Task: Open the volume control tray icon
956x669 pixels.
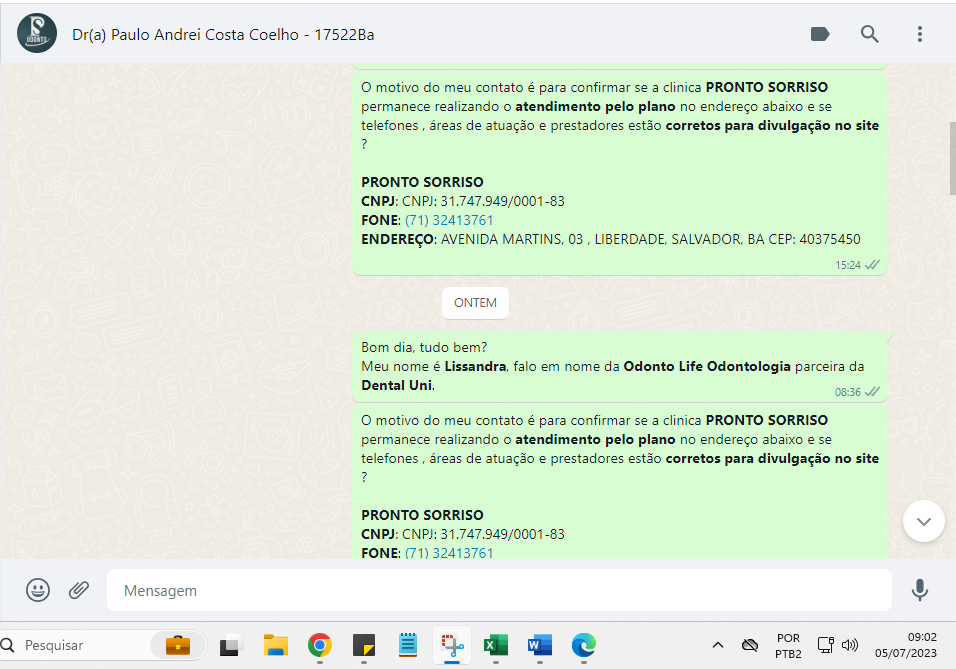Action: 850,645
